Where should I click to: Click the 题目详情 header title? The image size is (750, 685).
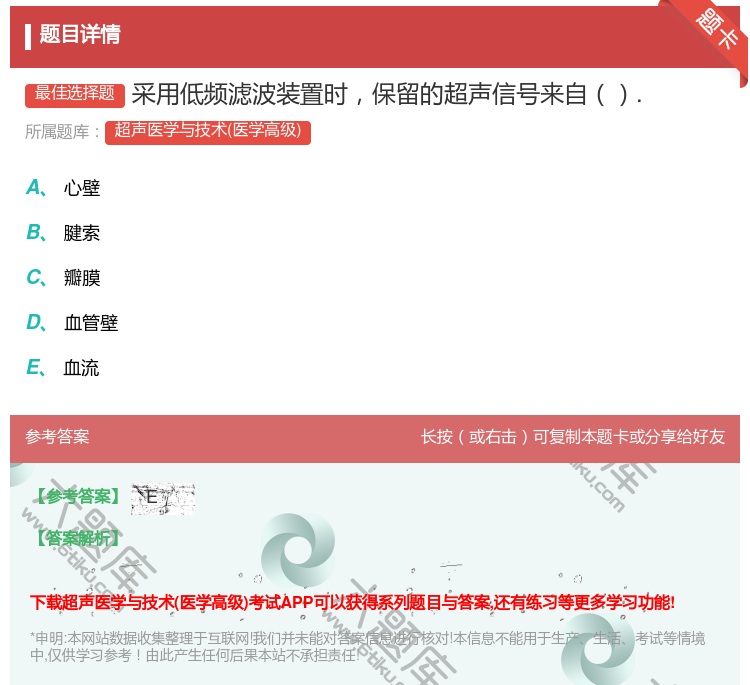(x=80, y=34)
